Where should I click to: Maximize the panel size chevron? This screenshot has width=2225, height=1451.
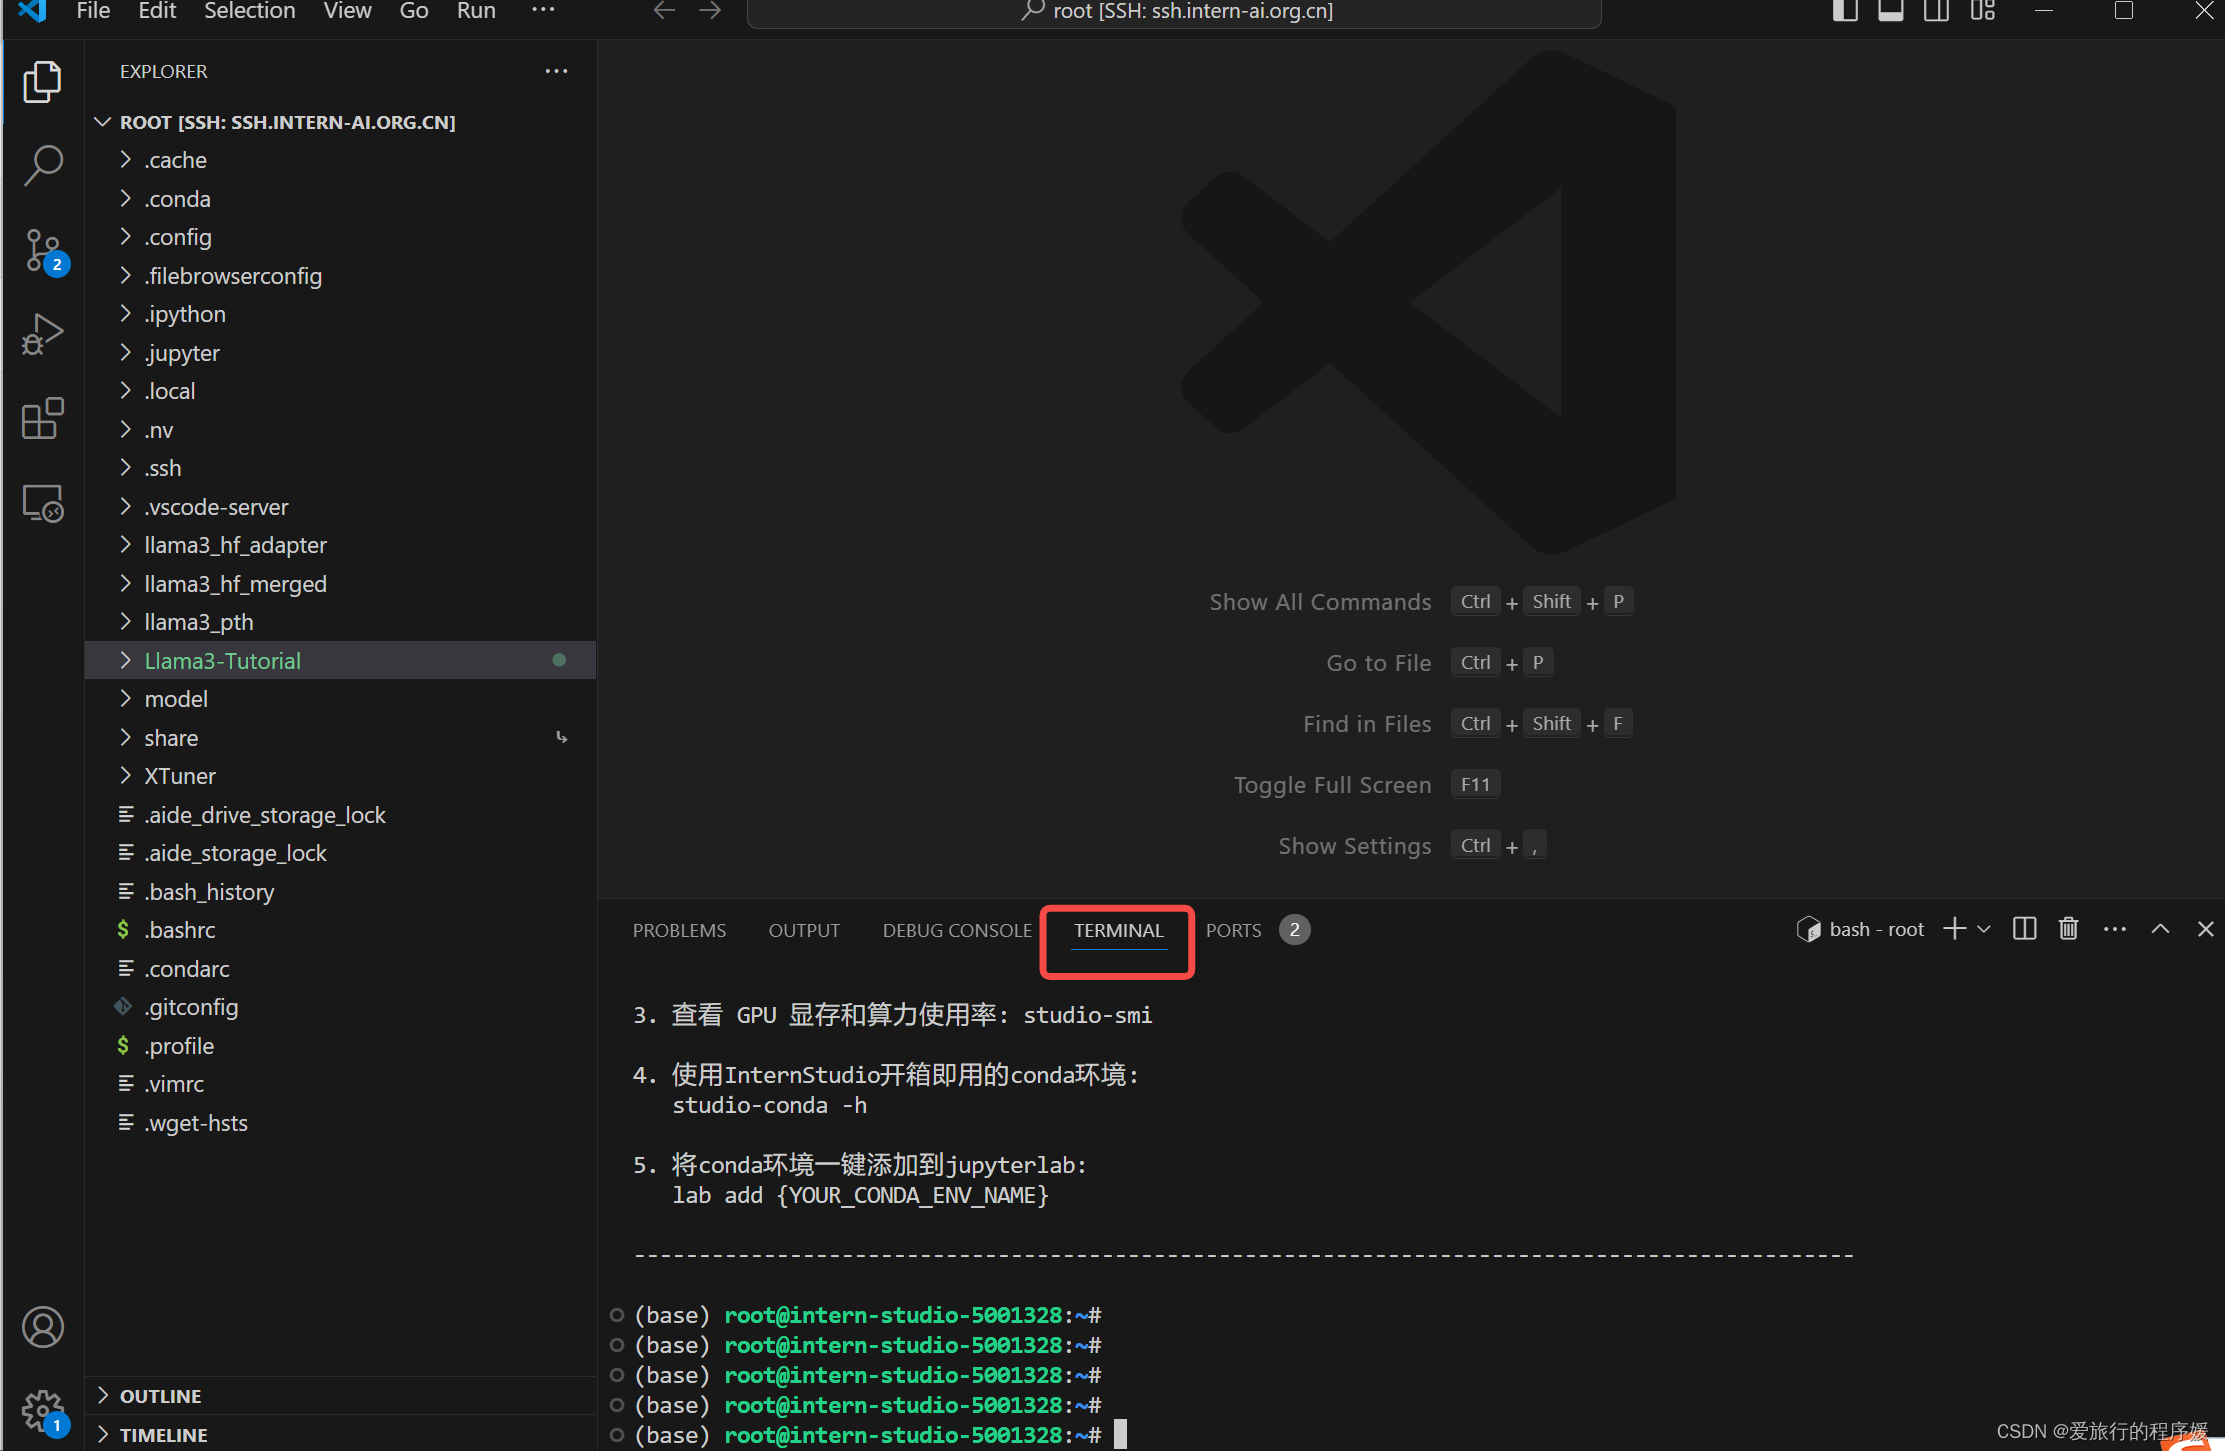2160,929
